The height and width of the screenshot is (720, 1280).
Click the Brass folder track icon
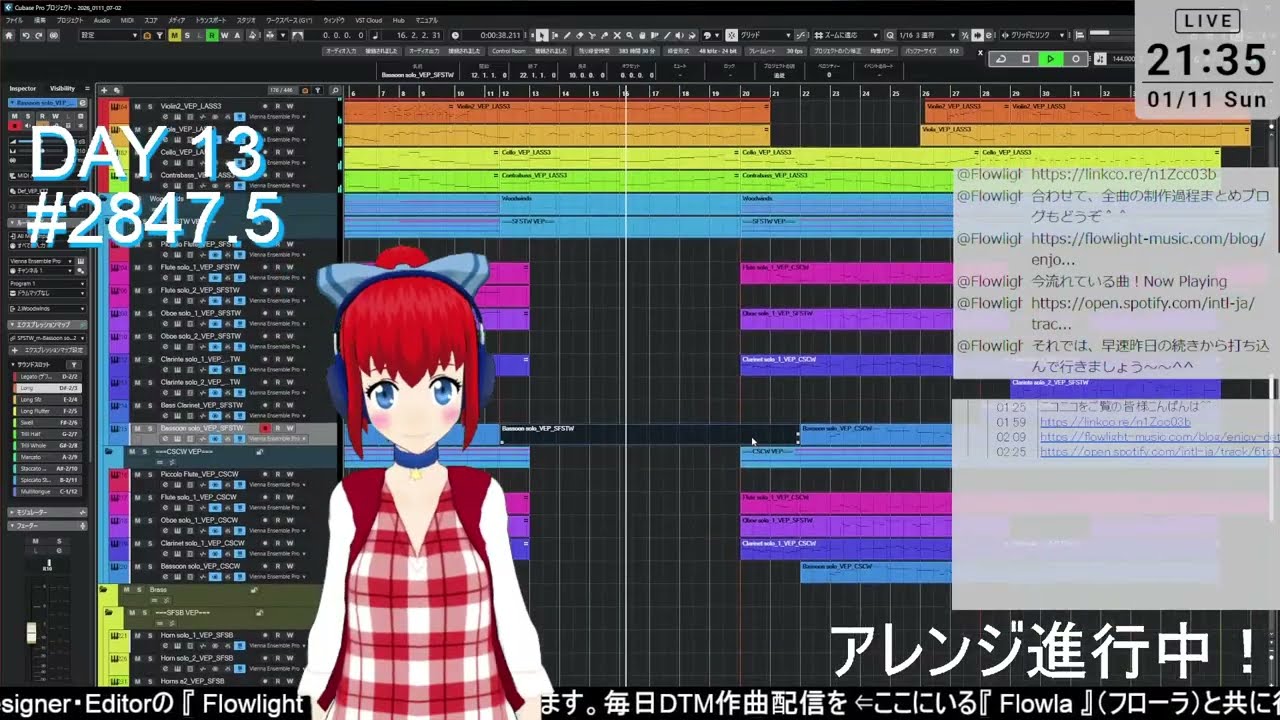(x=105, y=590)
